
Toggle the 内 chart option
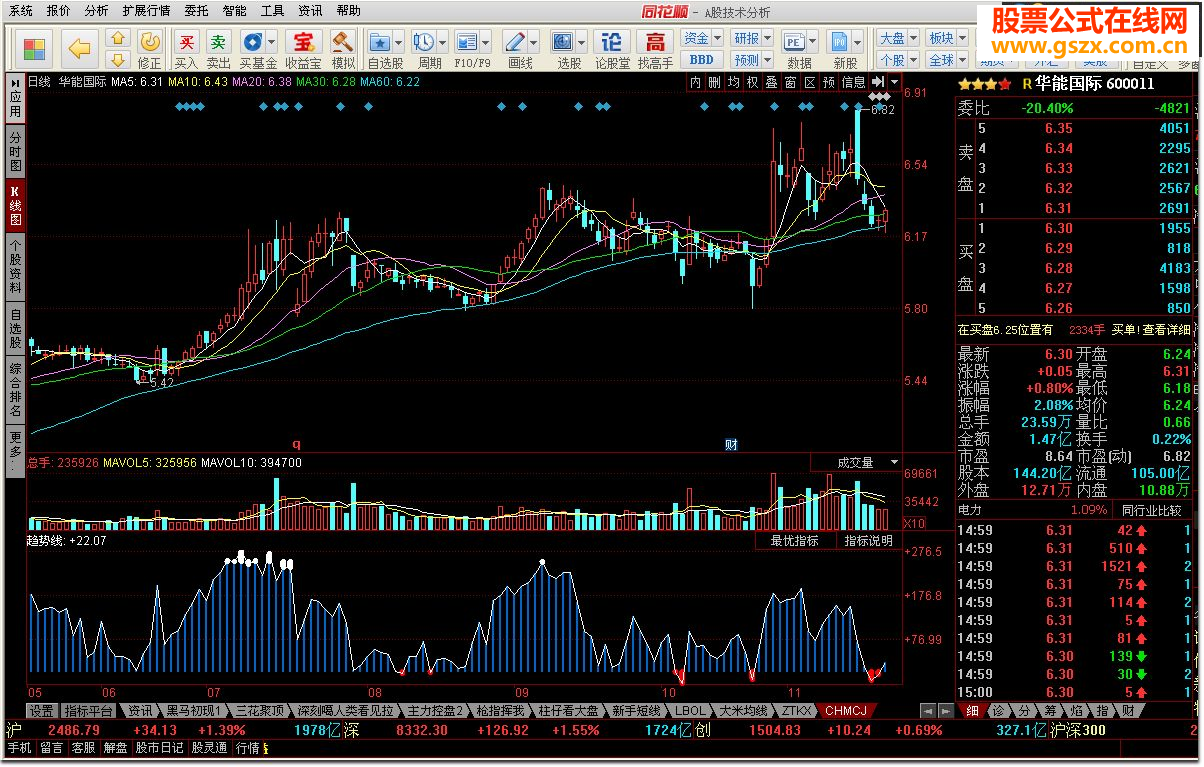pyautogui.click(x=695, y=82)
